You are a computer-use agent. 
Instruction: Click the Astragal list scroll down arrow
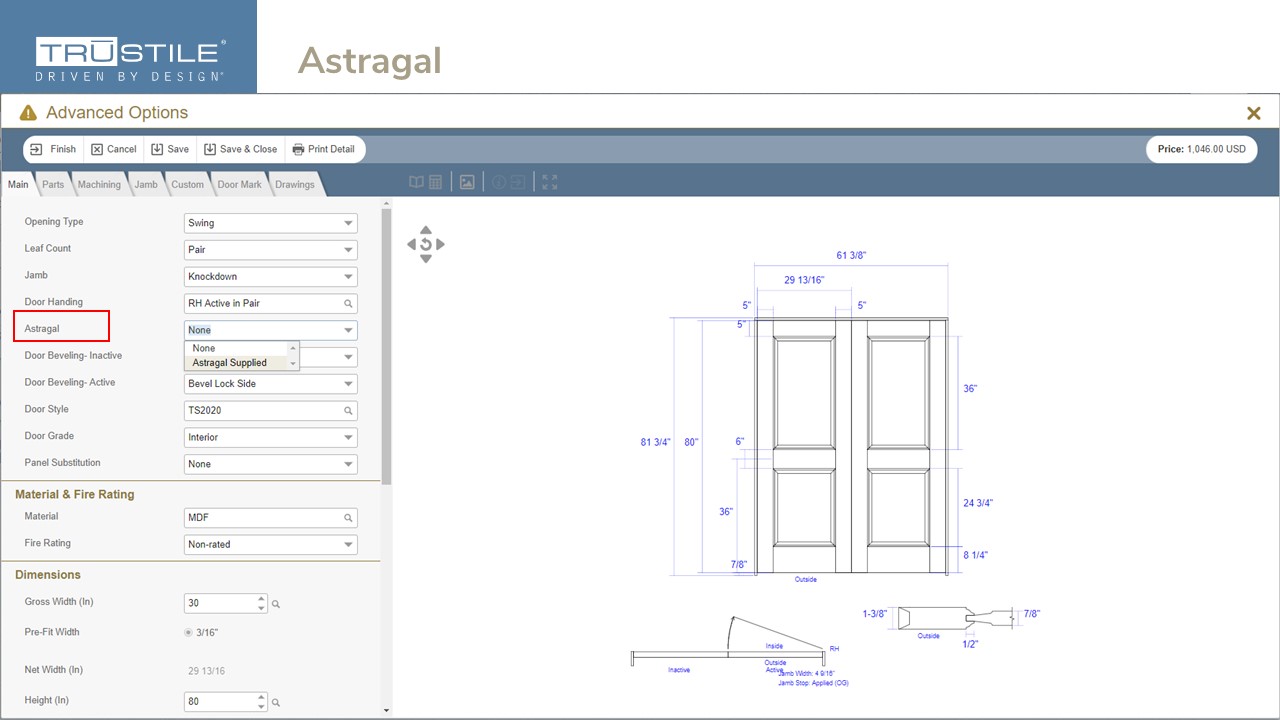[293, 364]
